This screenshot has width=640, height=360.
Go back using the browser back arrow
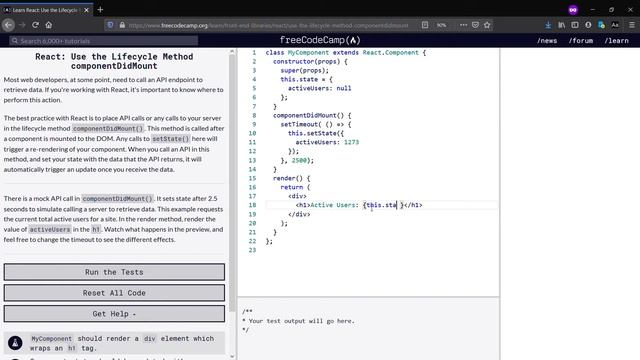click(9, 25)
